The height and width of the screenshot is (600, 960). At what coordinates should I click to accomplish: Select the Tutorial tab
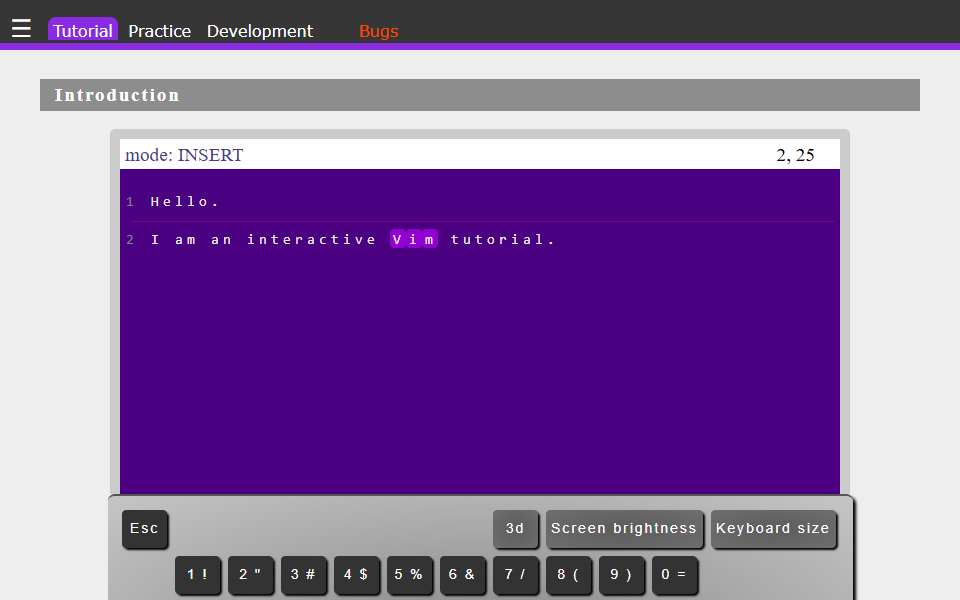point(83,31)
